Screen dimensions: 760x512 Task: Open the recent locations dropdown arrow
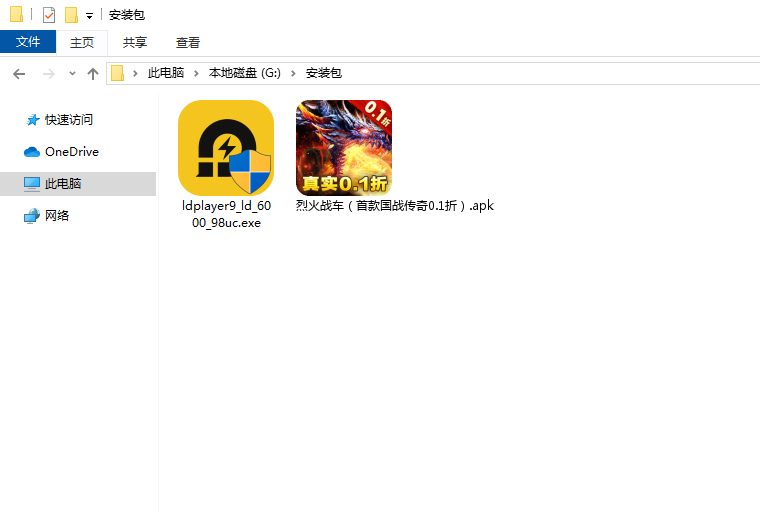72,74
